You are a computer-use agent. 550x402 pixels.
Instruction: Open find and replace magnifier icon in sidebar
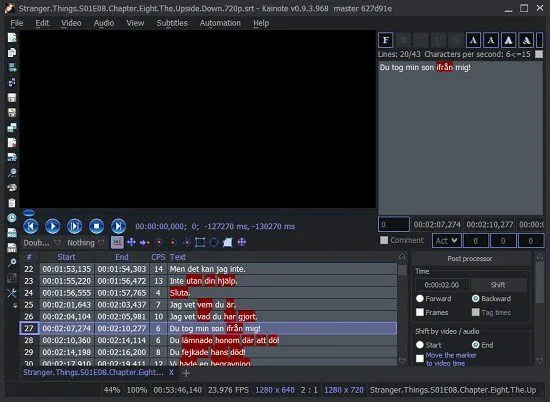[12, 172]
